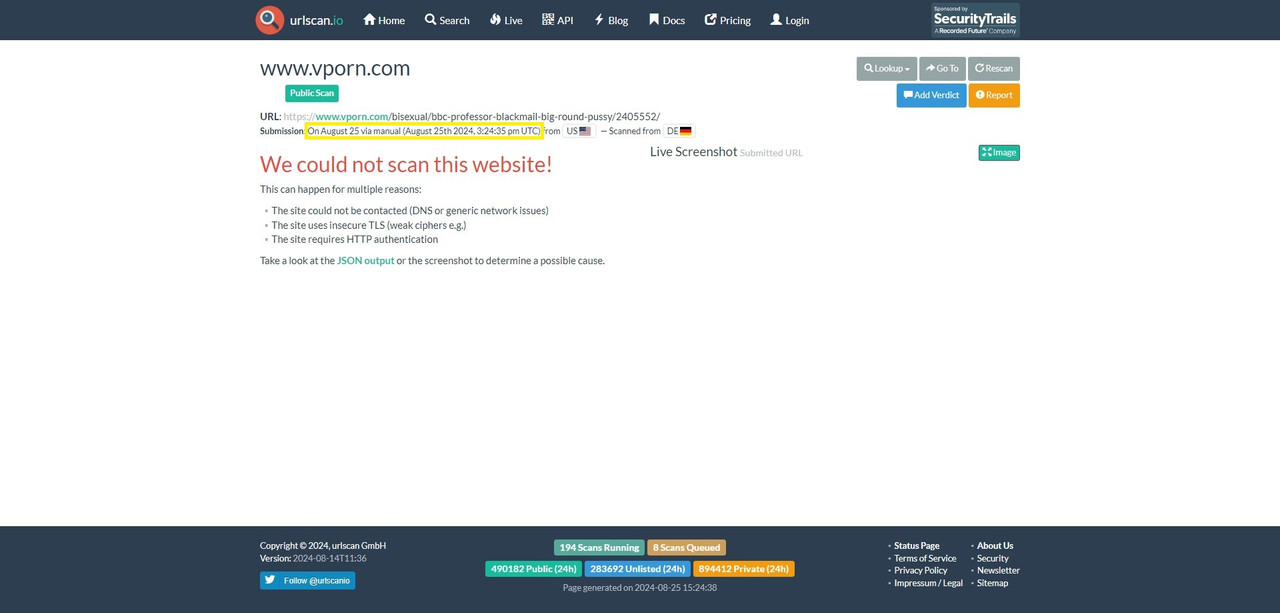Click the HTTP authentication reason line
The width and height of the screenshot is (1280, 613).
(355, 239)
